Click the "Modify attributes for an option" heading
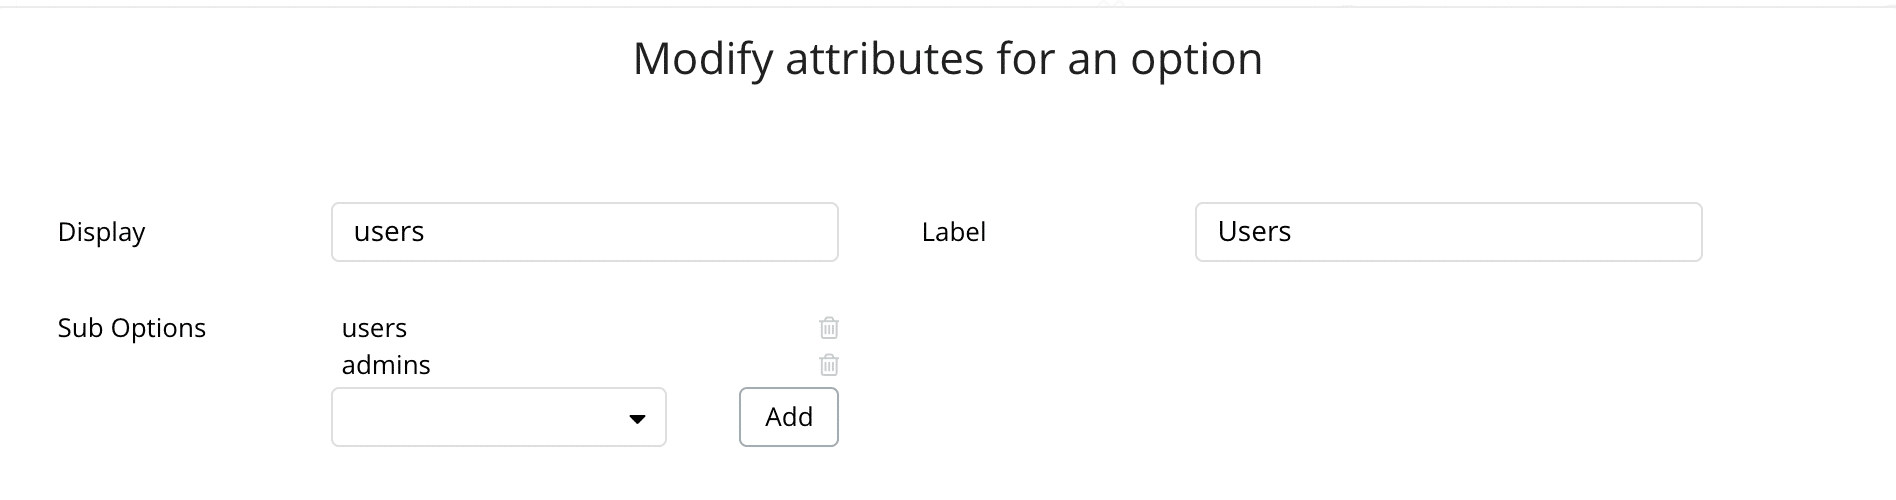 point(947,59)
